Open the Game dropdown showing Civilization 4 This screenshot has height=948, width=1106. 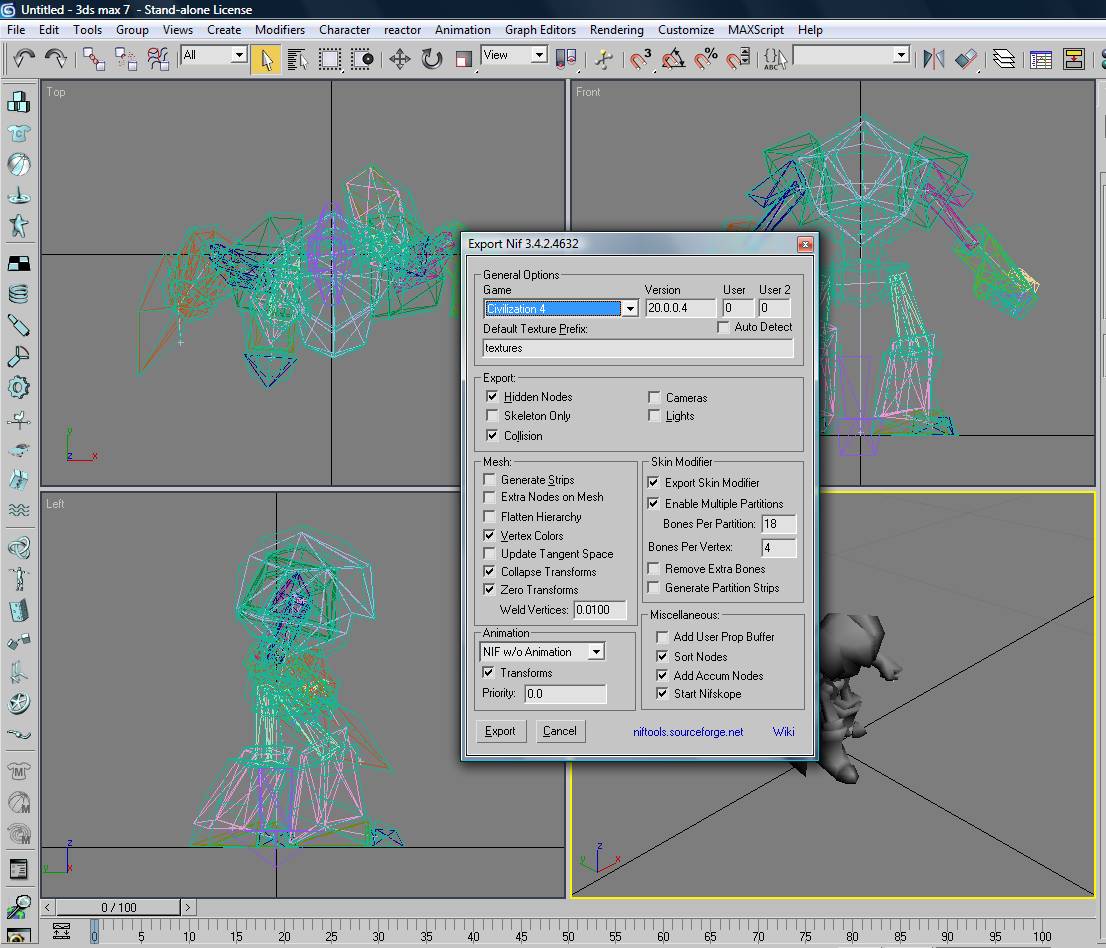coord(561,308)
